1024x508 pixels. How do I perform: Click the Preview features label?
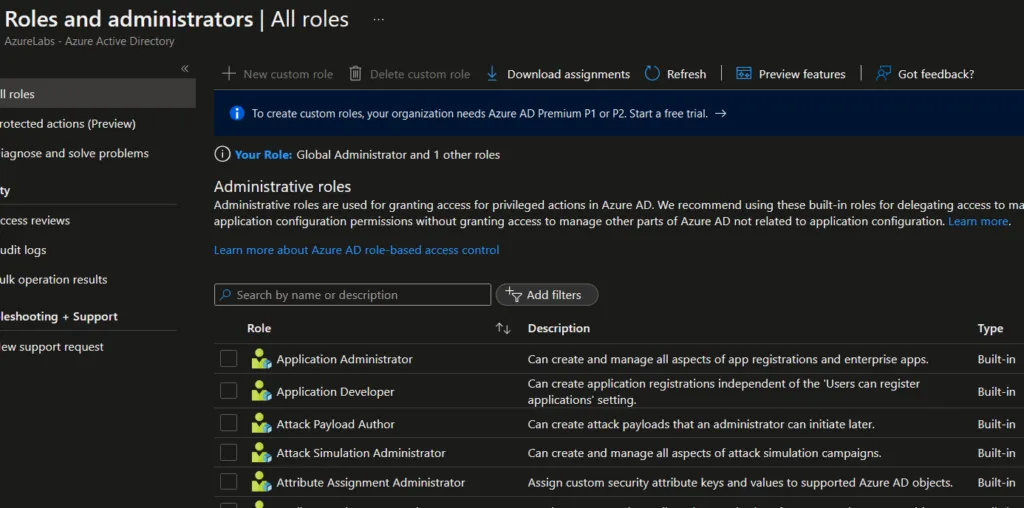coord(802,74)
